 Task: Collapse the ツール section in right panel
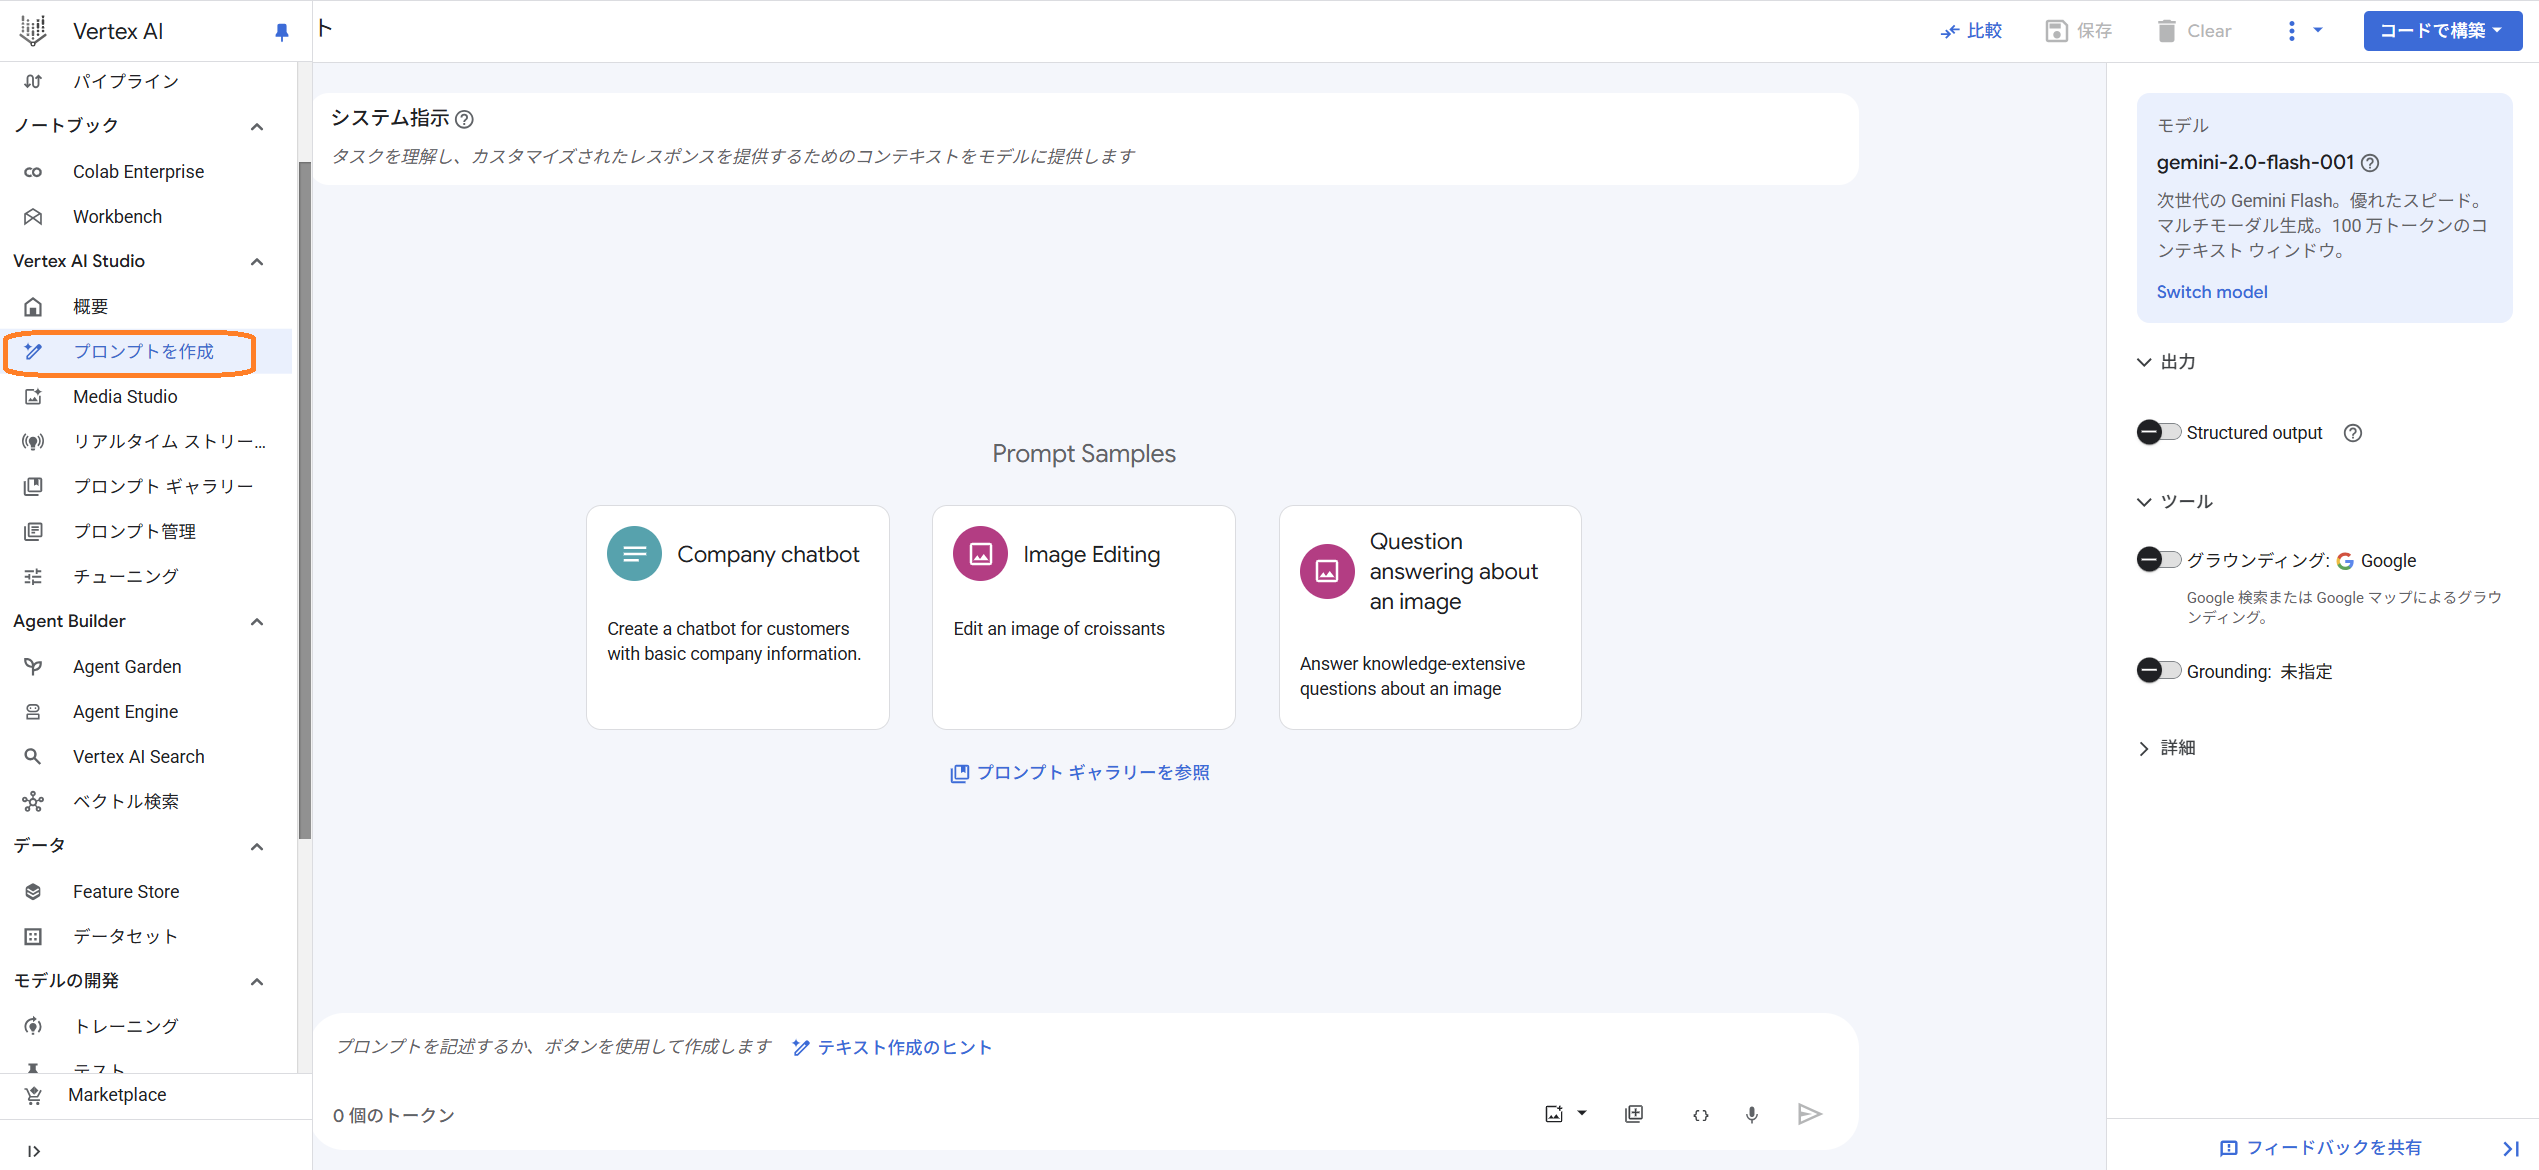coord(2144,502)
